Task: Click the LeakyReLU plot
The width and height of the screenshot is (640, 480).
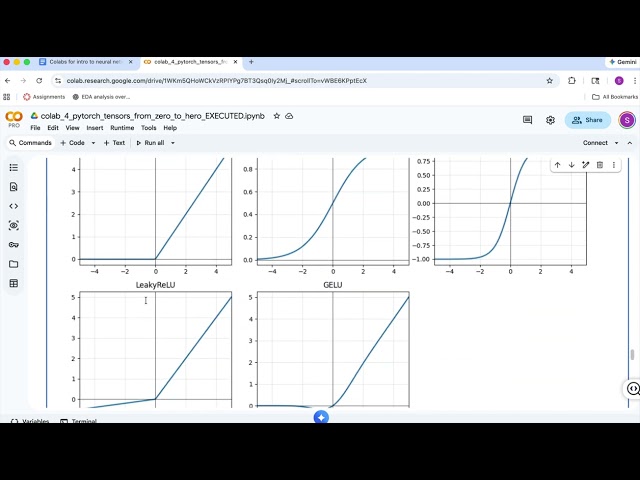Action: pos(156,349)
